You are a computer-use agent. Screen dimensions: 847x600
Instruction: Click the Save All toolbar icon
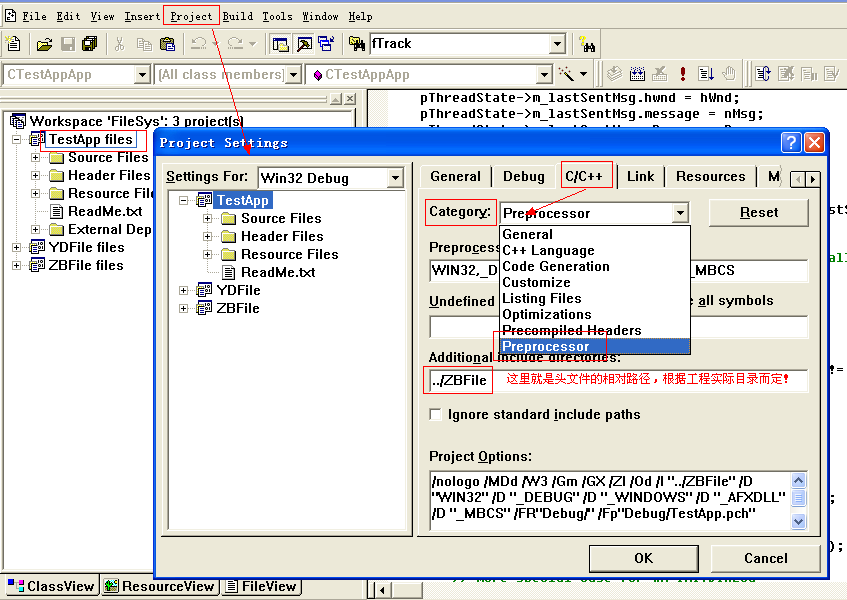click(x=90, y=44)
